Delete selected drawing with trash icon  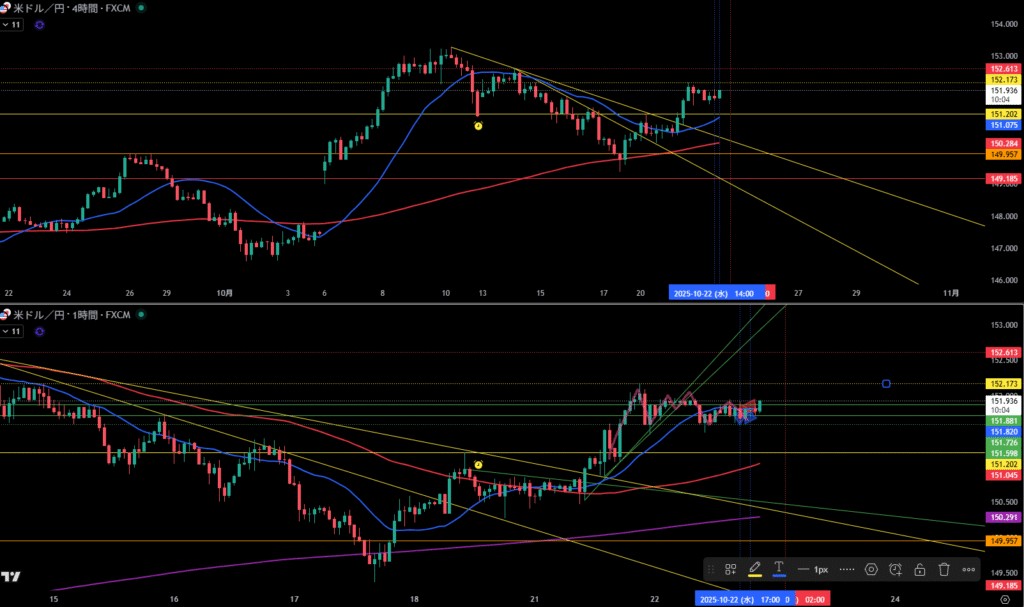pyautogui.click(x=944, y=569)
